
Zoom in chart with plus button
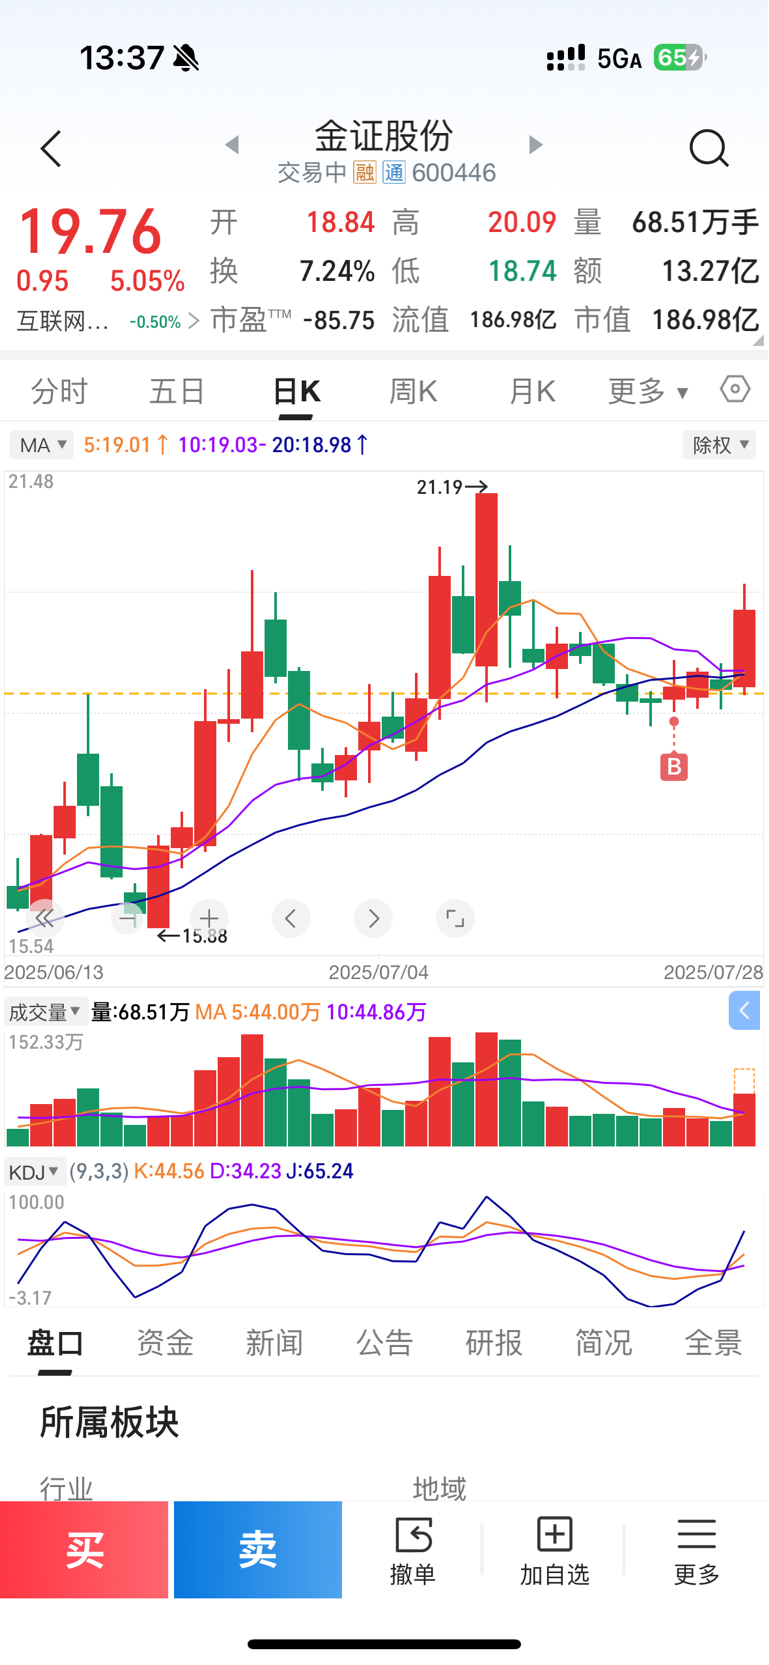[x=209, y=918]
